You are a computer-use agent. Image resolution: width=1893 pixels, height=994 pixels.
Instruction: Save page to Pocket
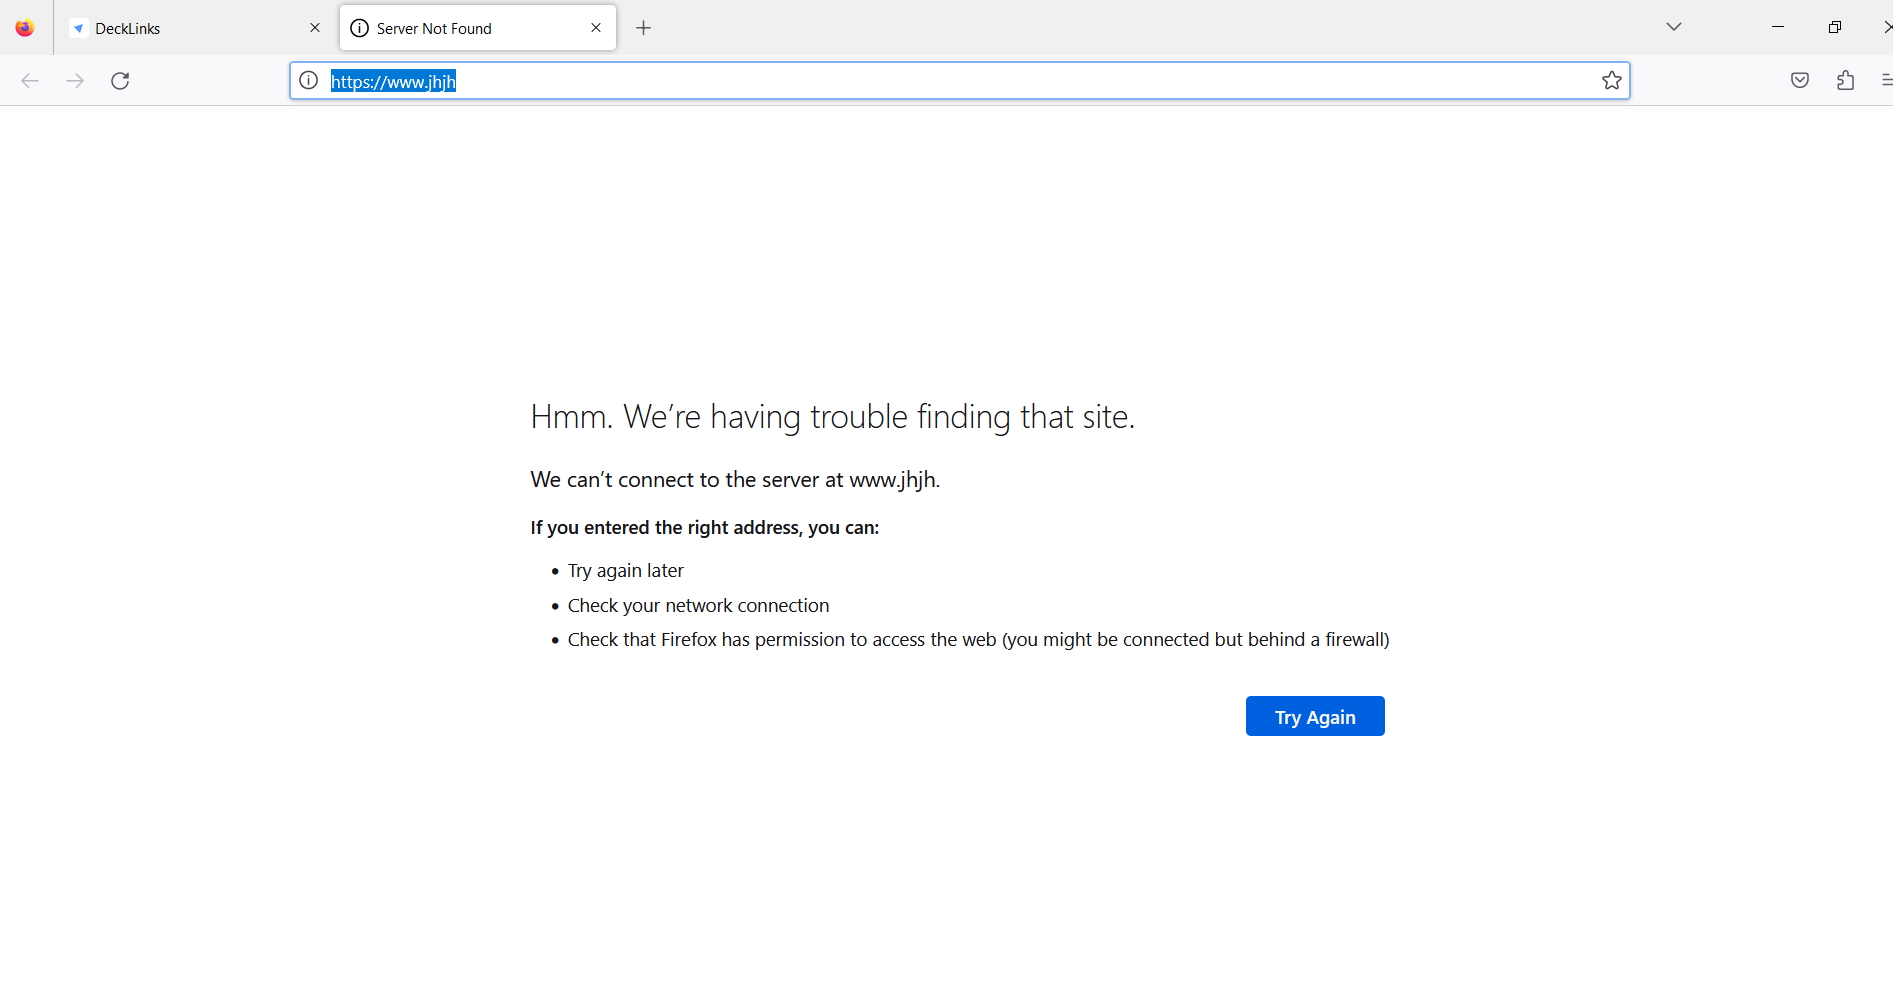(x=1800, y=81)
